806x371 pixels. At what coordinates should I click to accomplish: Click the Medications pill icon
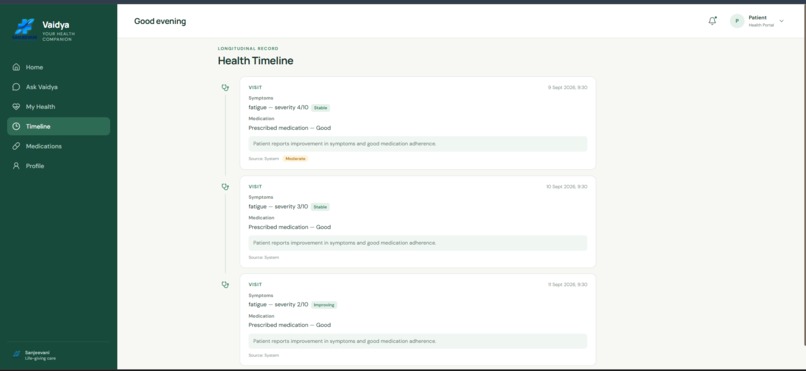(x=16, y=146)
